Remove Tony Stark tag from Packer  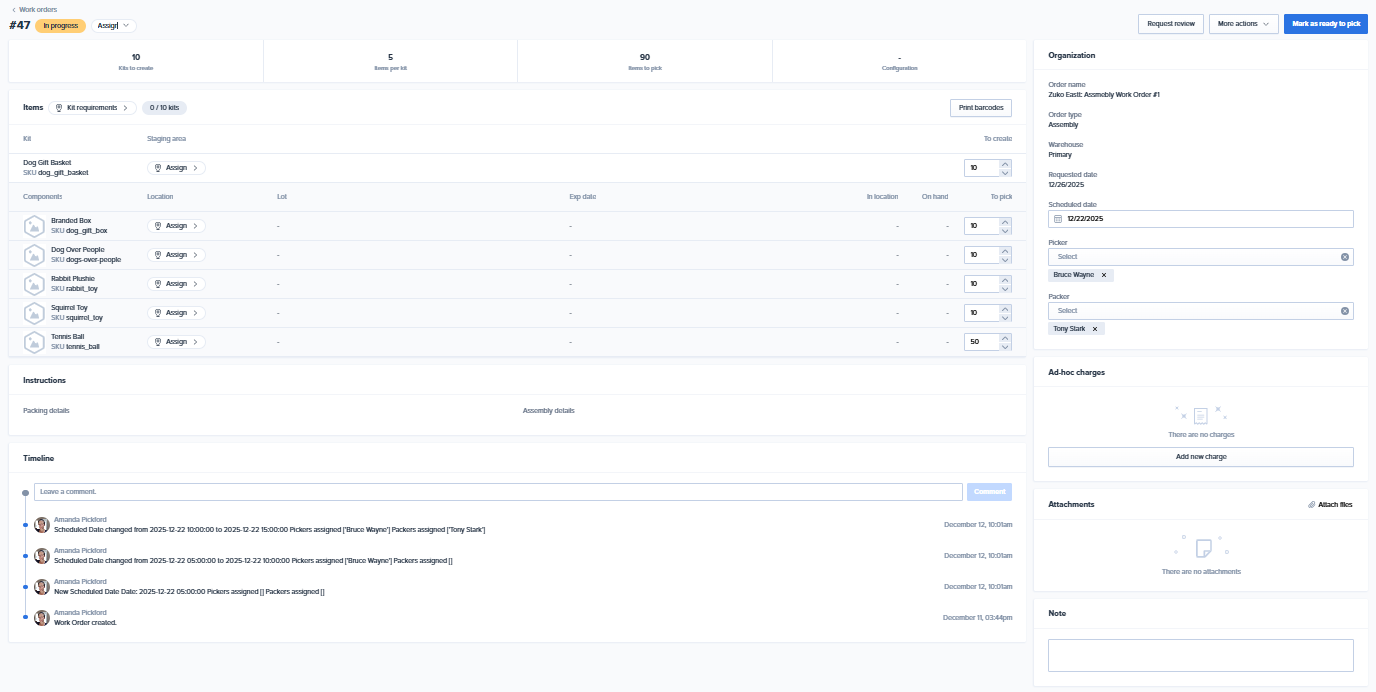click(1095, 329)
